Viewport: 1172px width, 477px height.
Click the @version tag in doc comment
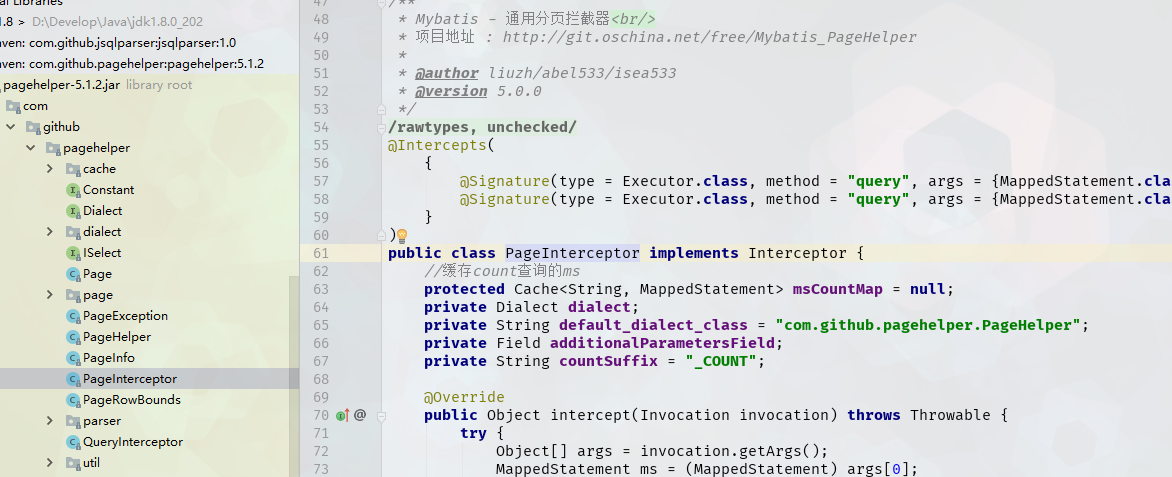tap(451, 91)
